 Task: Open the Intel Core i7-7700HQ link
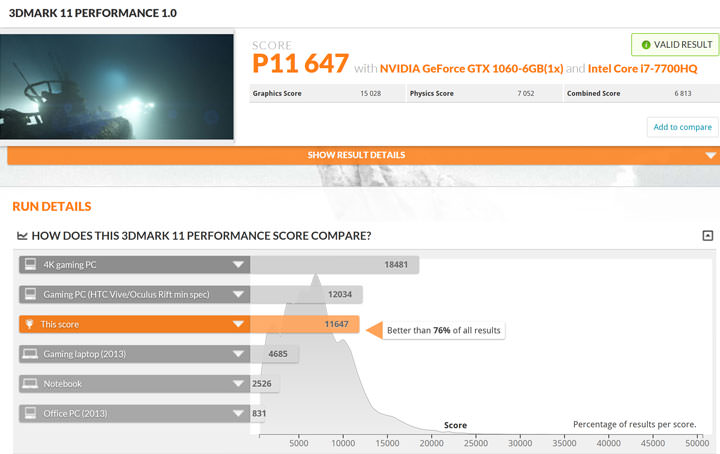point(642,67)
